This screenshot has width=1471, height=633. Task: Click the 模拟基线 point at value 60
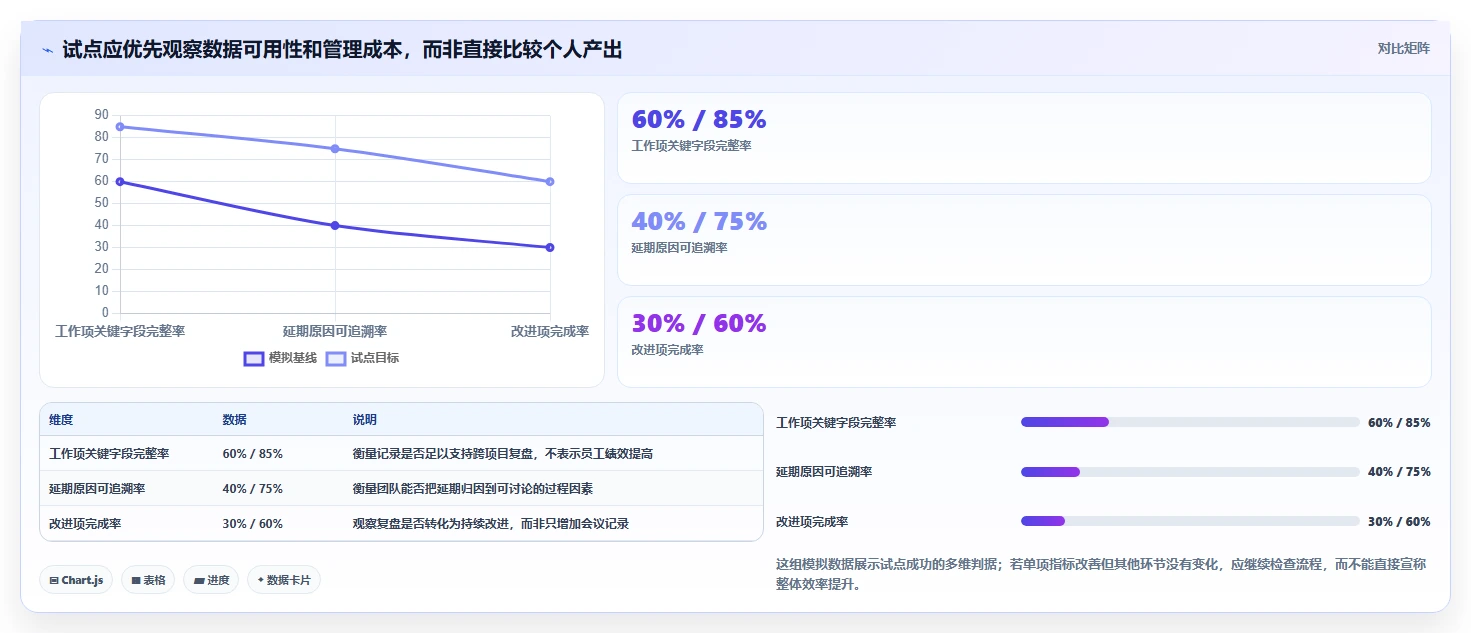[120, 182]
